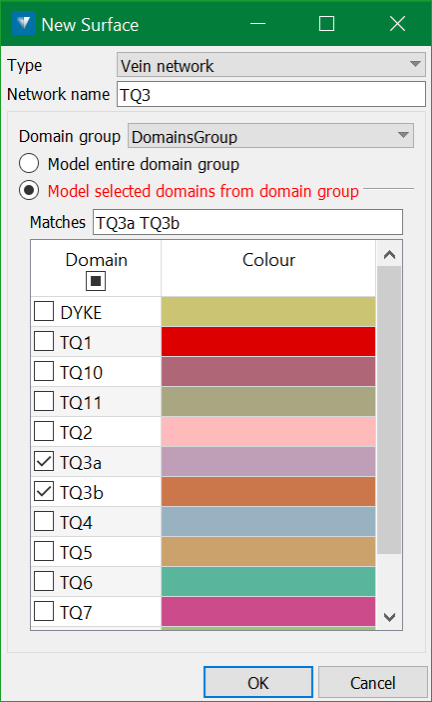Expand the Domain group dropdown
The image size is (432, 702).
pyautogui.click(x=271, y=136)
